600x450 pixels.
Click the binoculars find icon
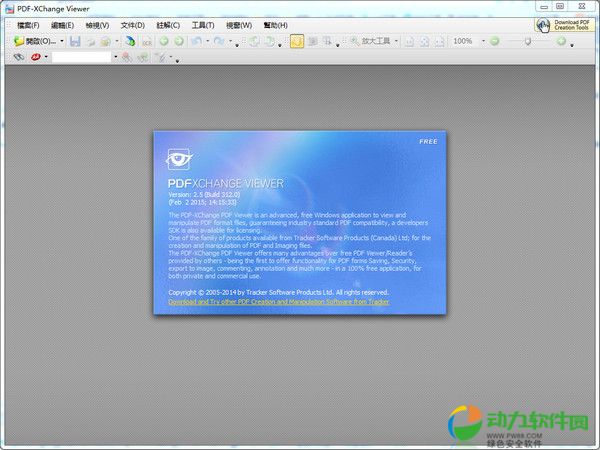pyautogui.click(x=18, y=58)
